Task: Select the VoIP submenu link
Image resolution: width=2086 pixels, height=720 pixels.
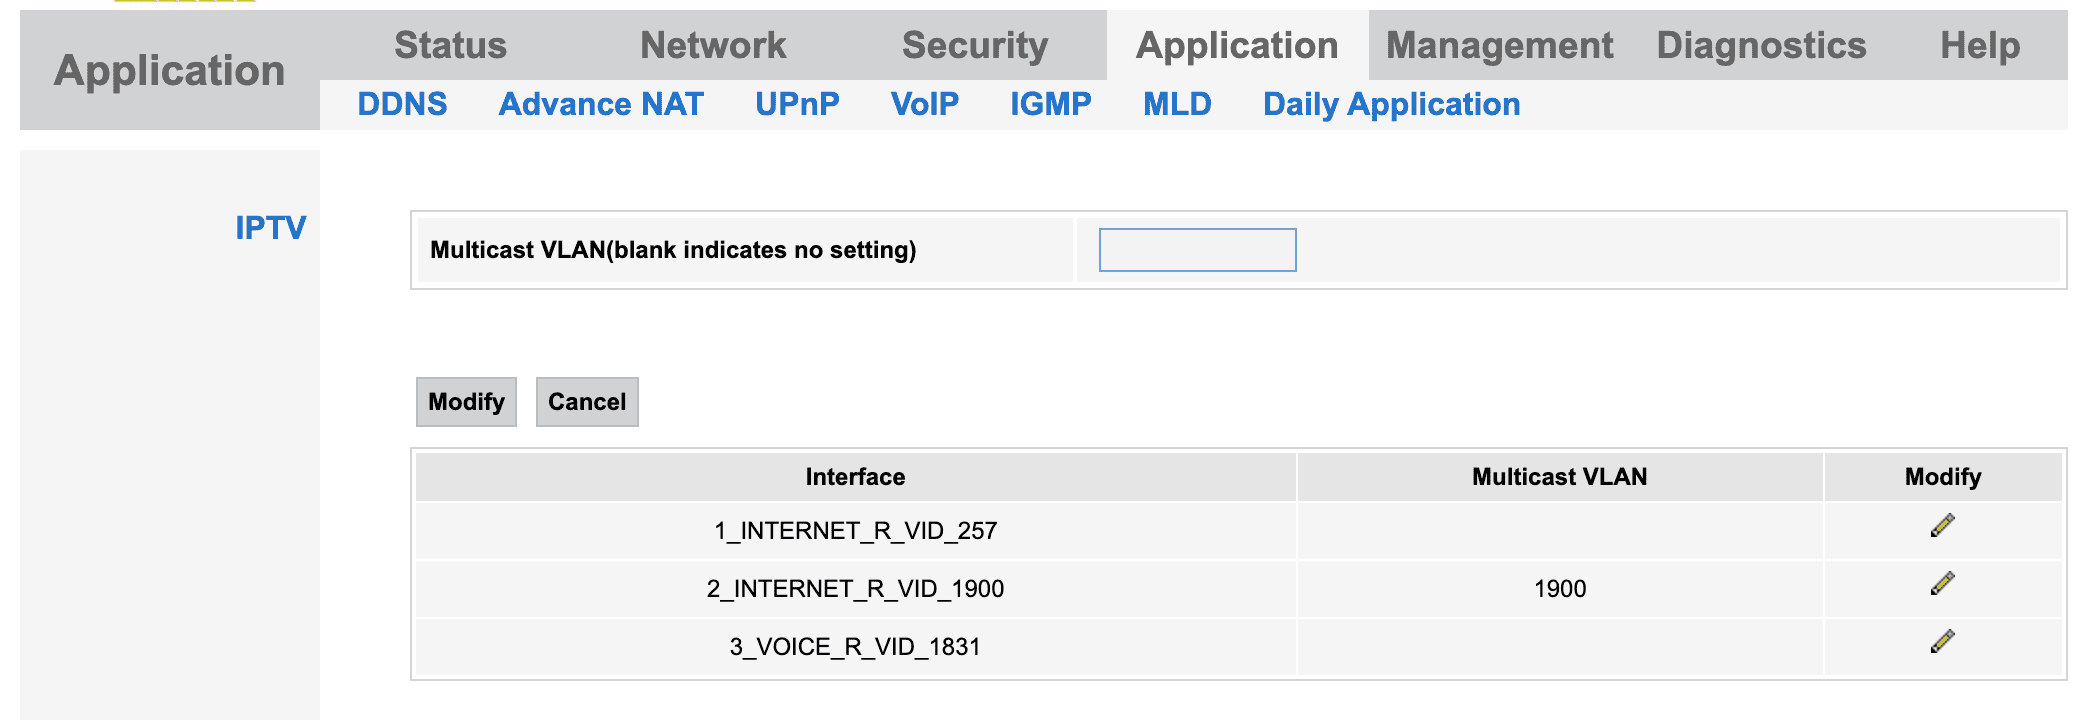Action: pyautogui.click(x=925, y=105)
